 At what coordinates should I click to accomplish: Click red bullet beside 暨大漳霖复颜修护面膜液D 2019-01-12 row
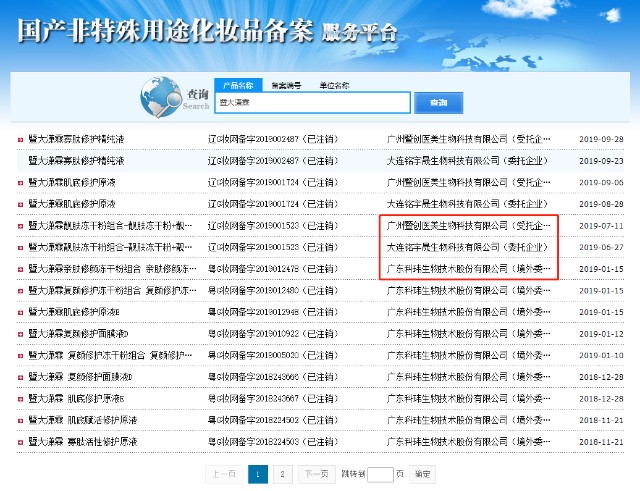20,334
